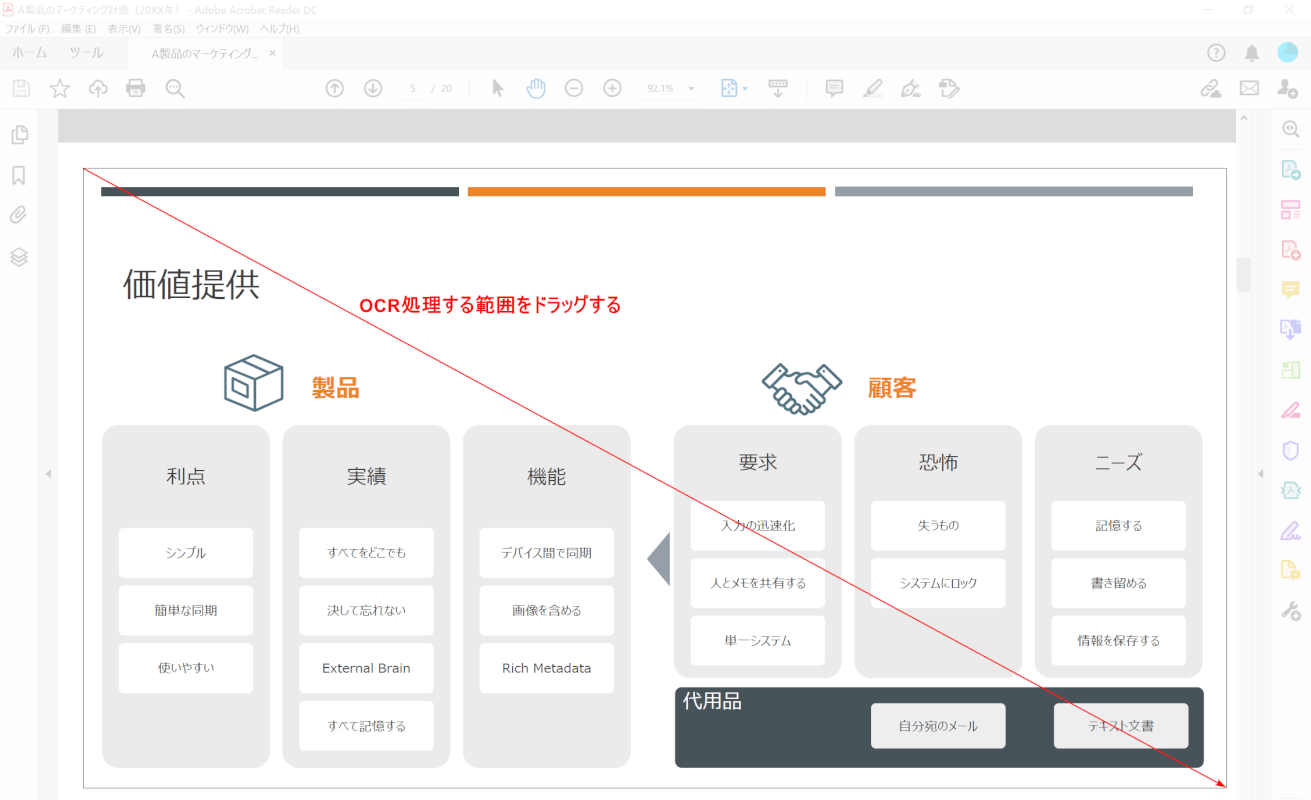Viewport: 1311px width, 800px height.
Task: Click the Print file icon
Action: pos(136,88)
